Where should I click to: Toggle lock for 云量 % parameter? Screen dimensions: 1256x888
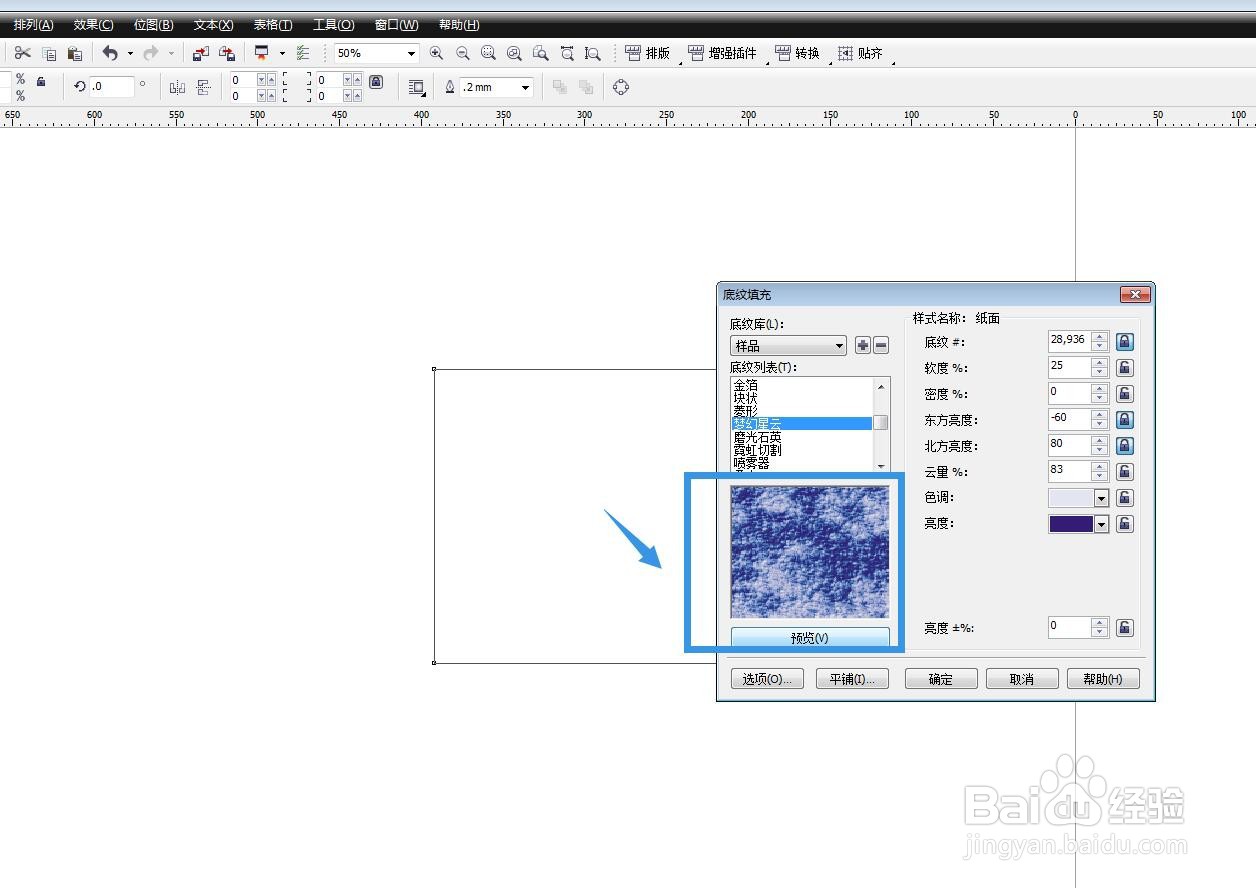click(x=1124, y=472)
